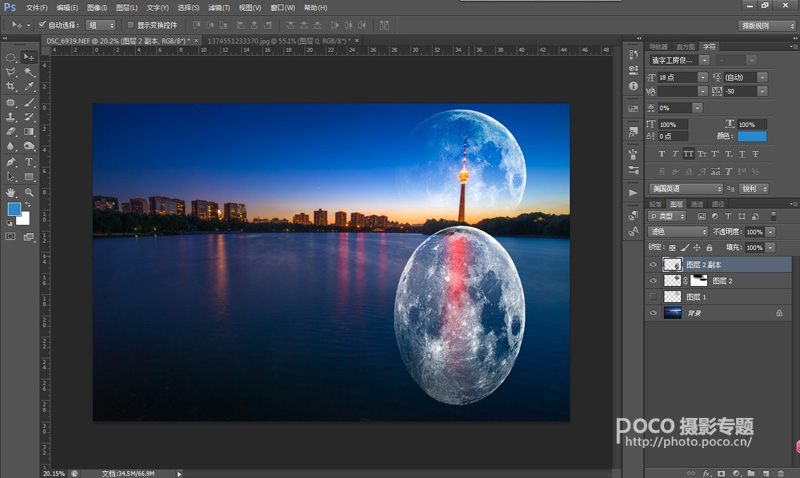Open the auto-select 组 dropdown
The image size is (800, 478).
click(x=101, y=25)
